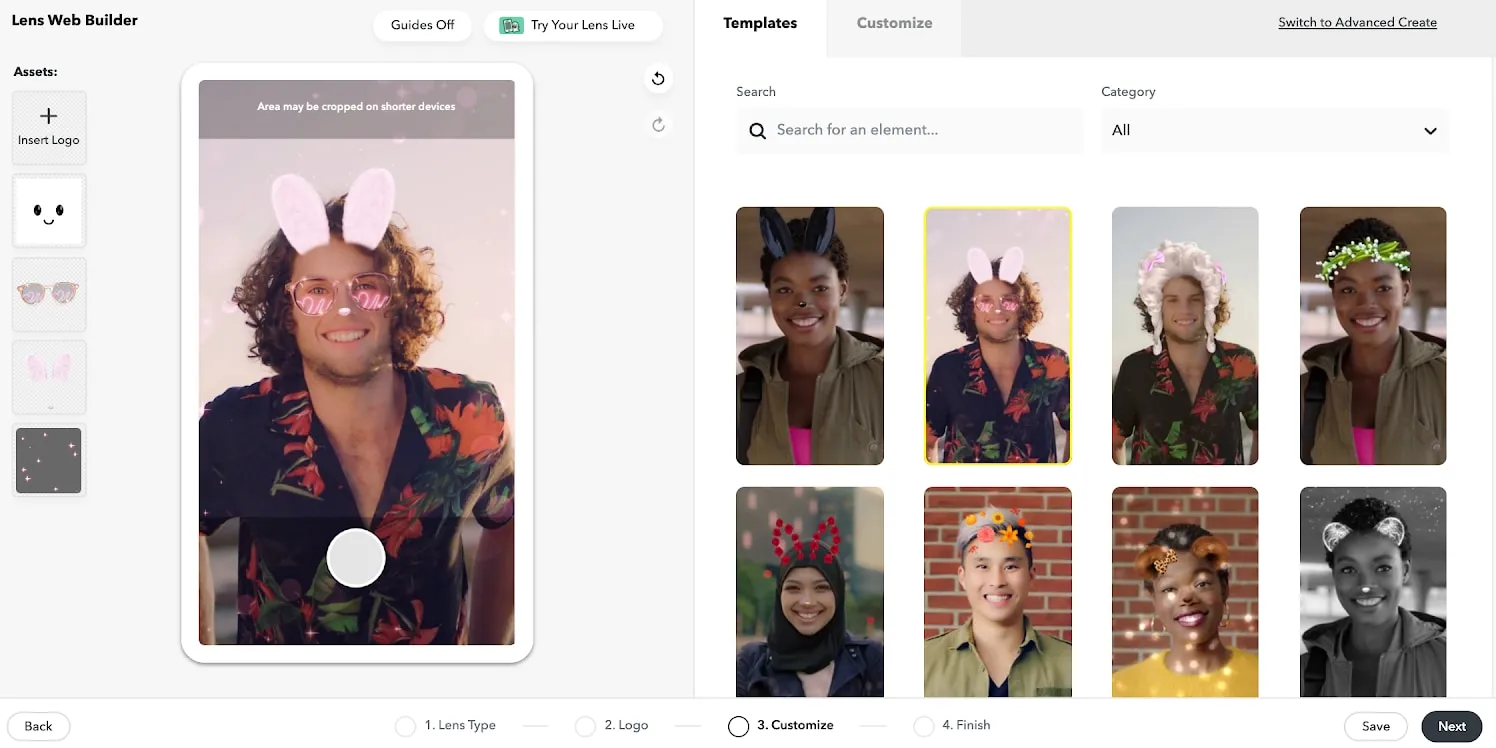Viewport: 1496px width, 748px height.
Task: Click Try Your Lens Live button
Action: click(x=572, y=25)
